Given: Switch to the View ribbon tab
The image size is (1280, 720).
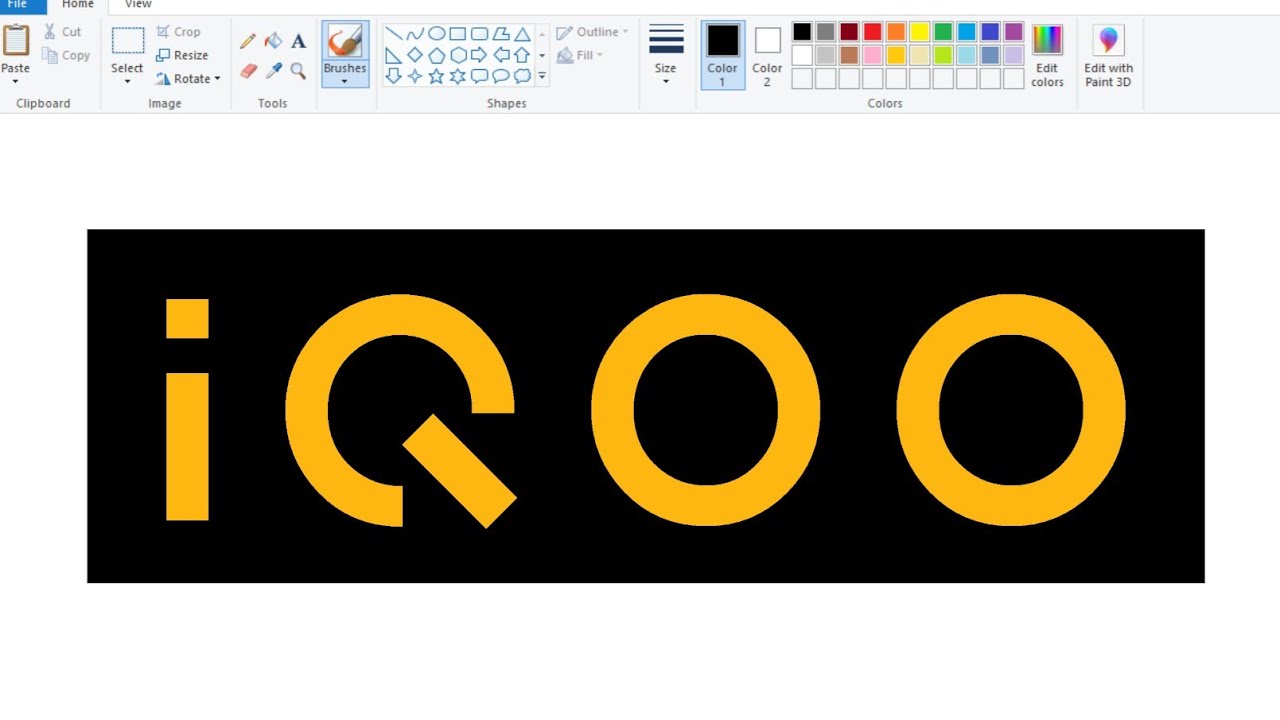Looking at the screenshot, I should point(138,5).
